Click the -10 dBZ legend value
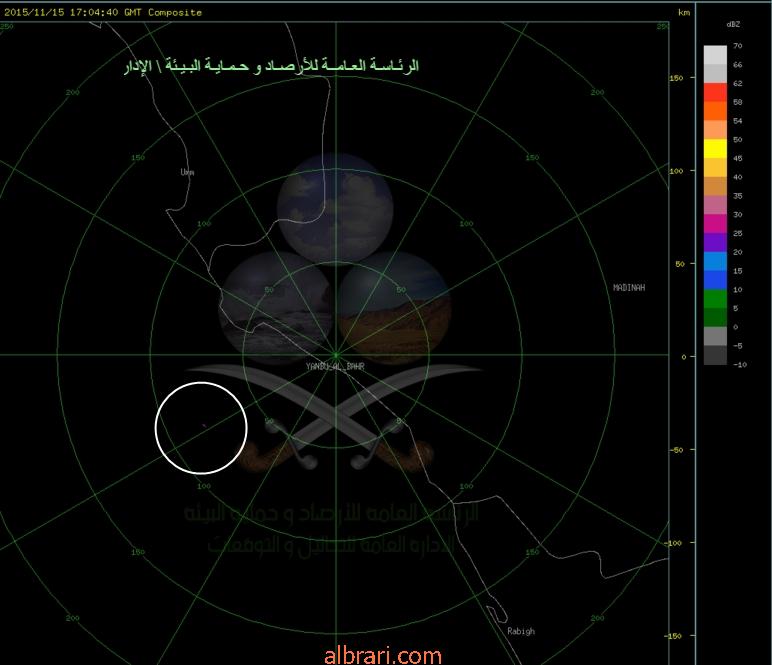 [x=740, y=365]
